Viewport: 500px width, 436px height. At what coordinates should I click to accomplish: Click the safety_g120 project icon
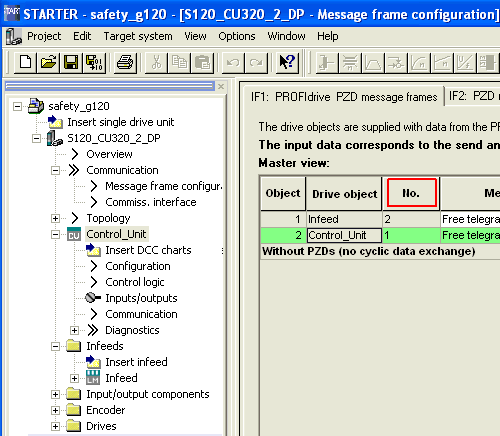[x=36, y=106]
